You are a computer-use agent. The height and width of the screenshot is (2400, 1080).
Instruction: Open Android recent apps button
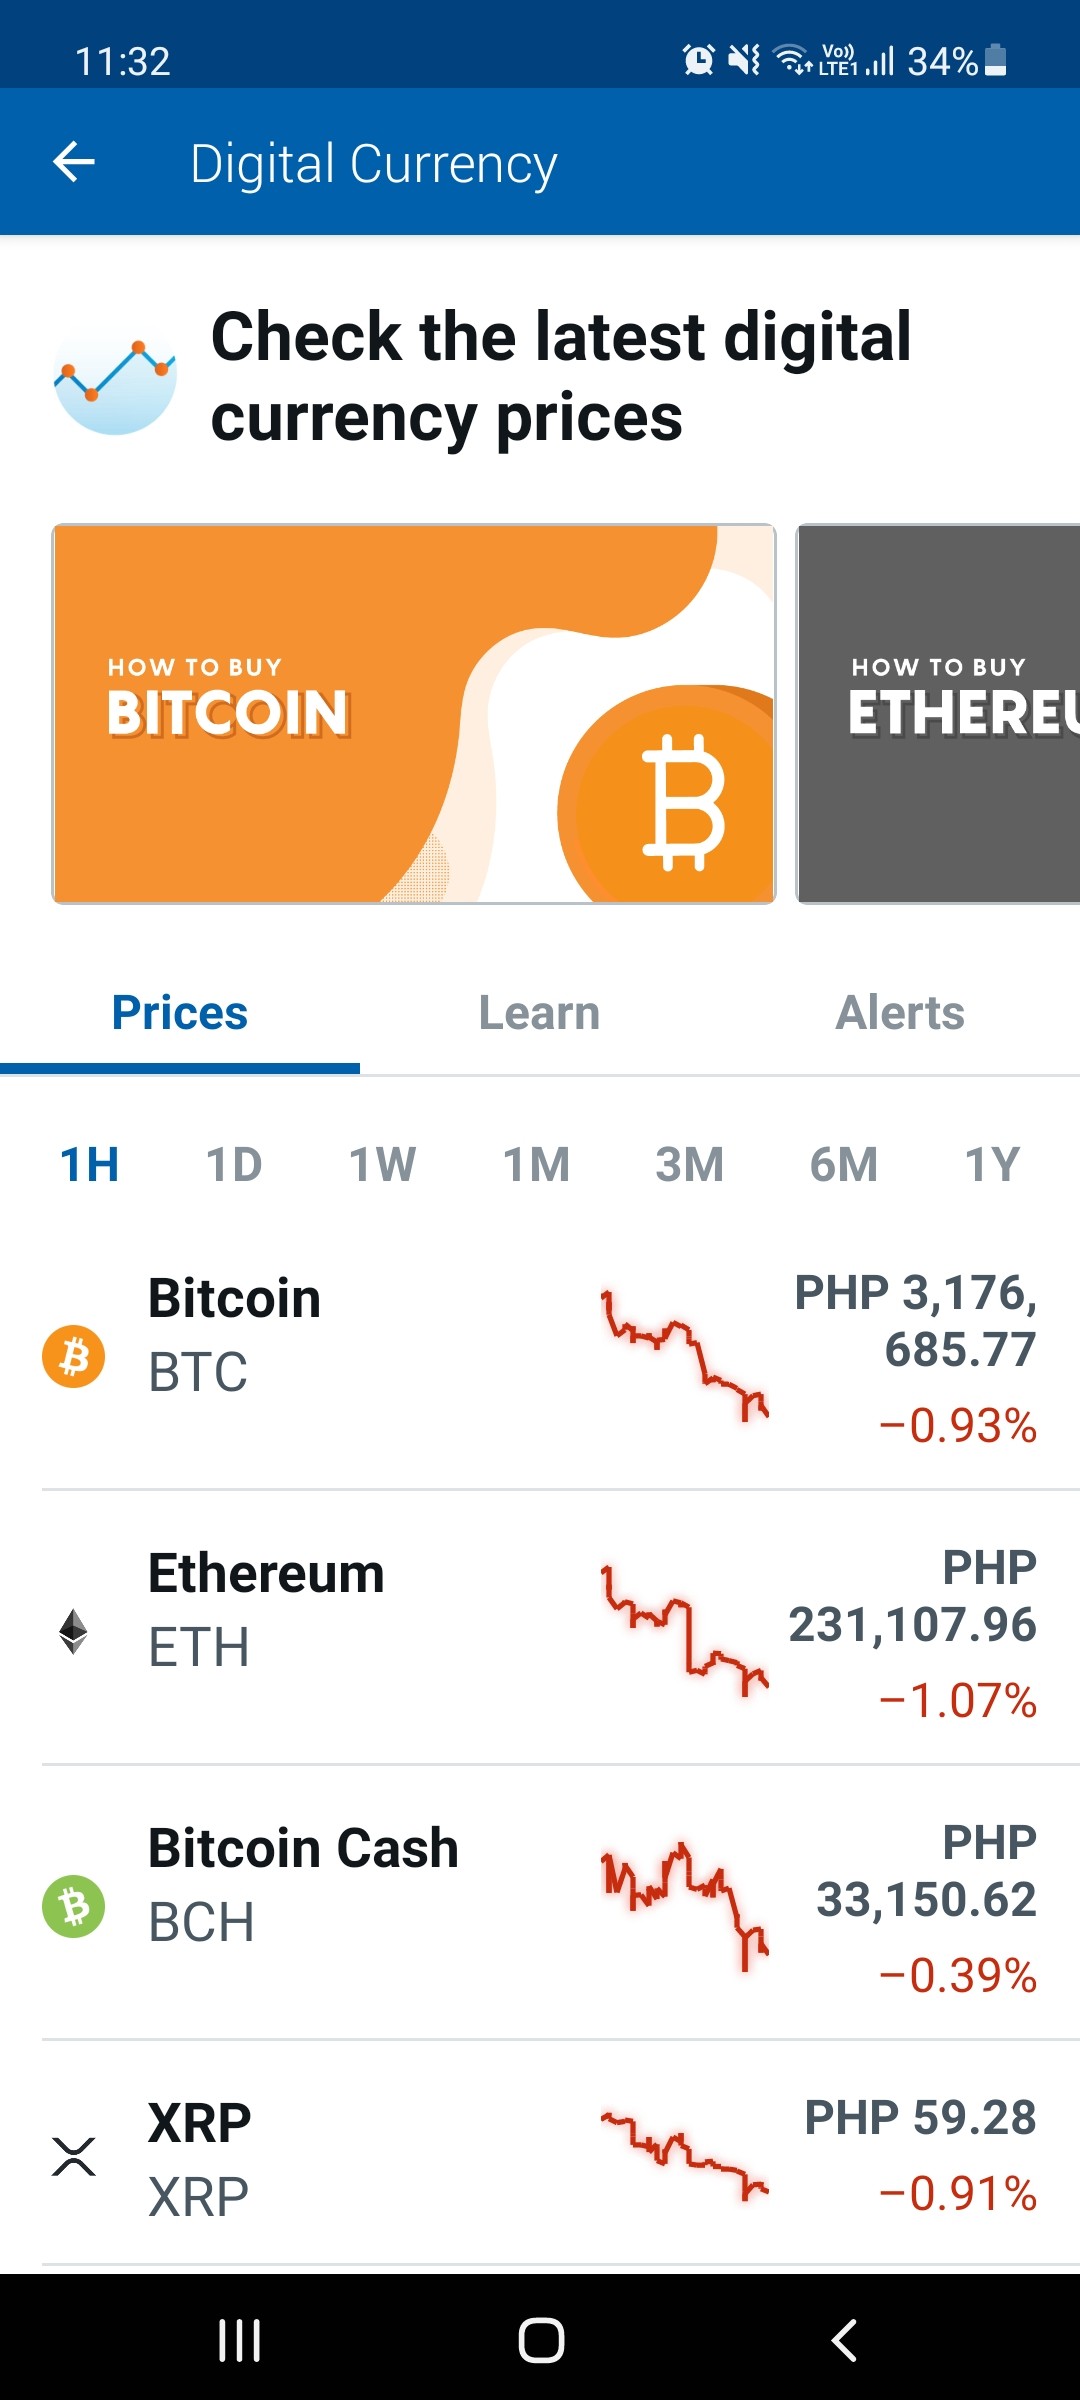click(240, 2340)
